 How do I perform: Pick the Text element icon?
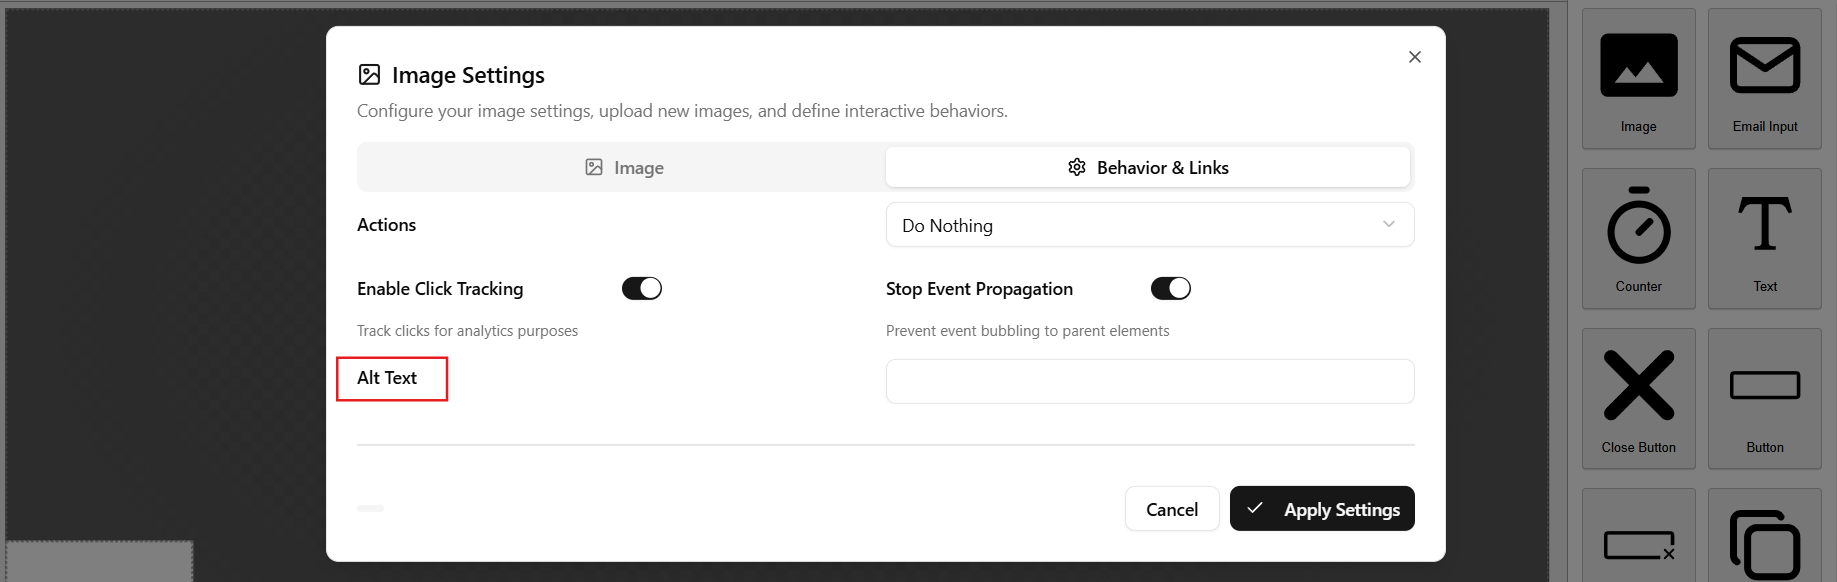tap(1764, 225)
